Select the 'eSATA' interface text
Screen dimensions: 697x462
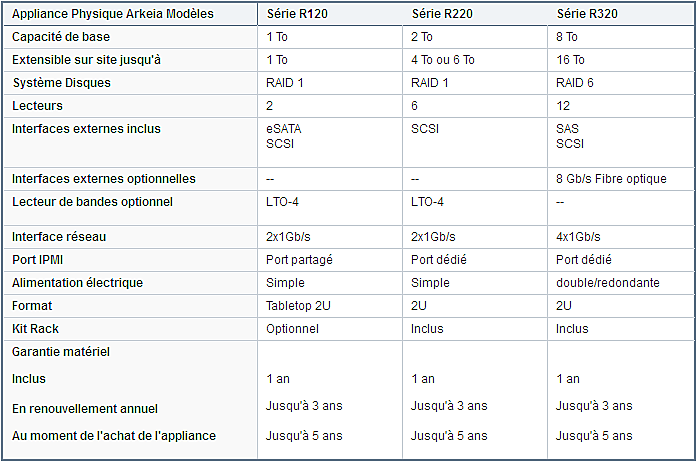284,129
